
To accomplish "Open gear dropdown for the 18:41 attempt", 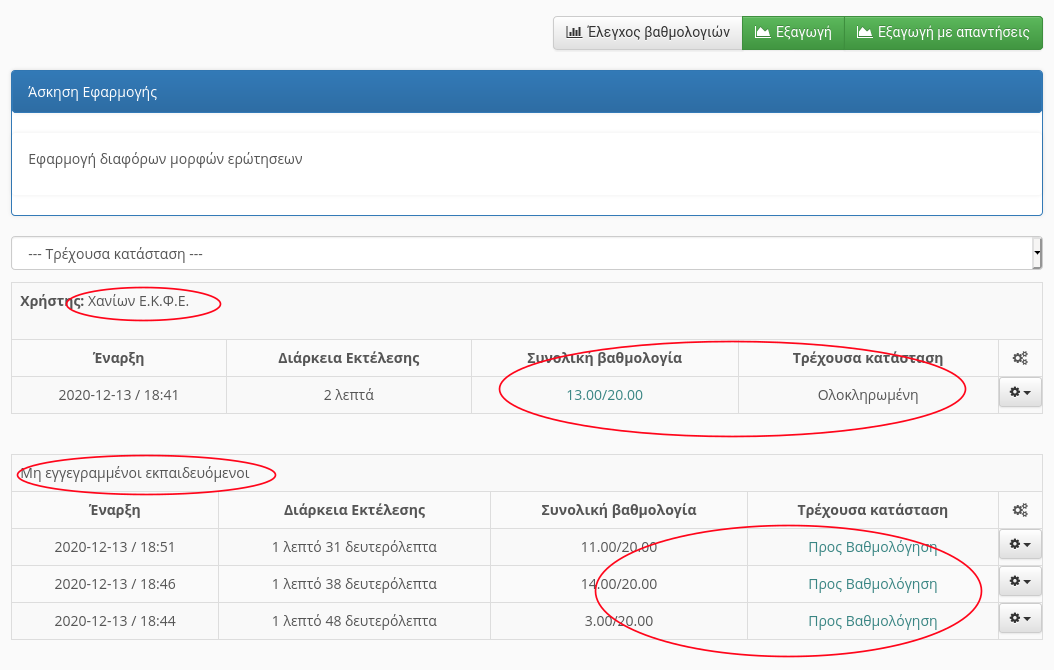I will [x=1020, y=392].
